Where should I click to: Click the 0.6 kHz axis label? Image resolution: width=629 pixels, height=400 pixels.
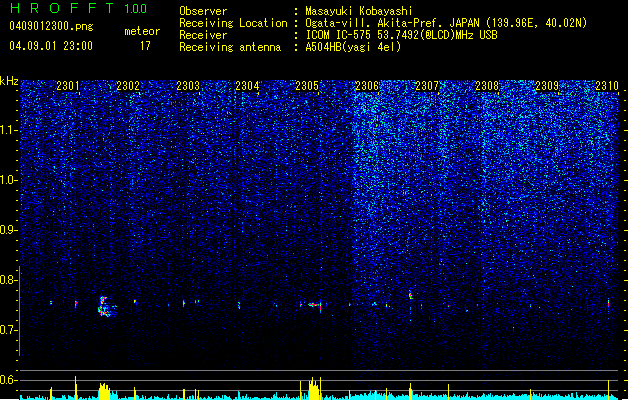point(9,380)
